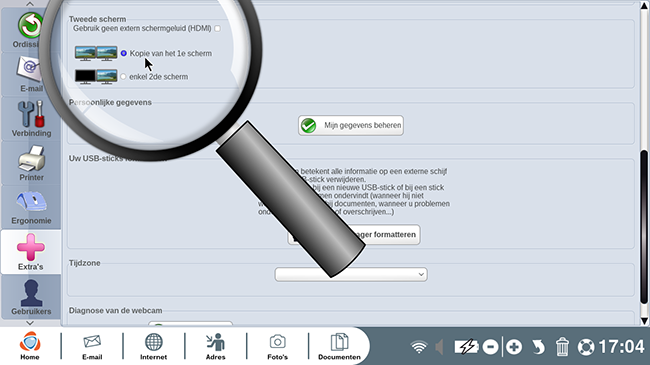Expand sidebar downward with the bottom chevron
Image resolution: width=650 pixels, height=365 pixels.
coord(30,323)
